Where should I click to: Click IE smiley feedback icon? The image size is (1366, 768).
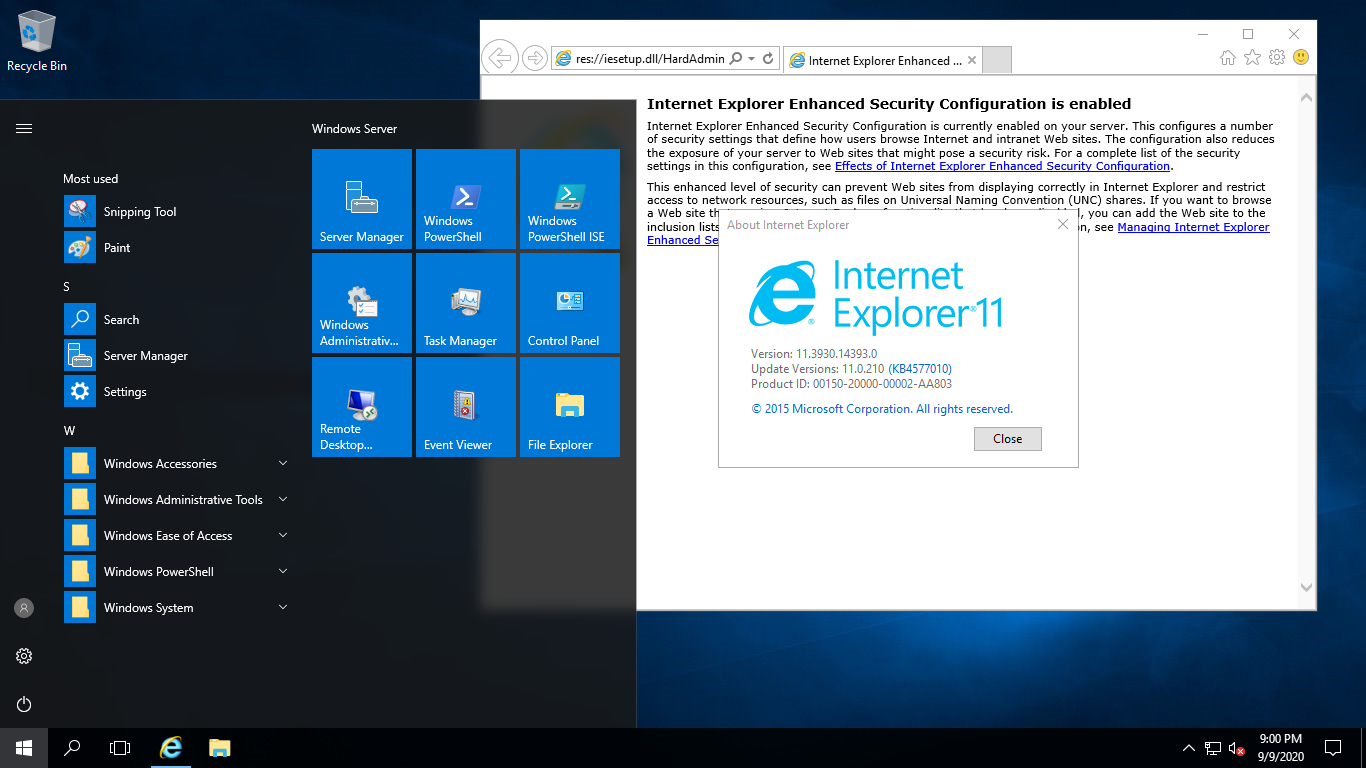point(1301,58)
